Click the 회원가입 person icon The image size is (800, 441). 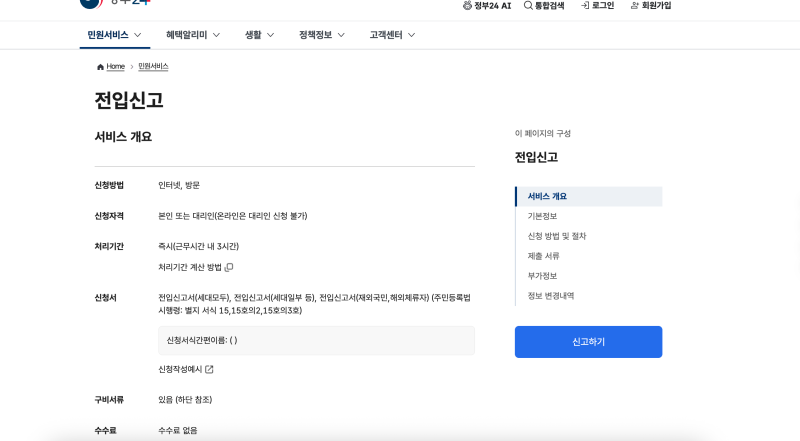635,6
